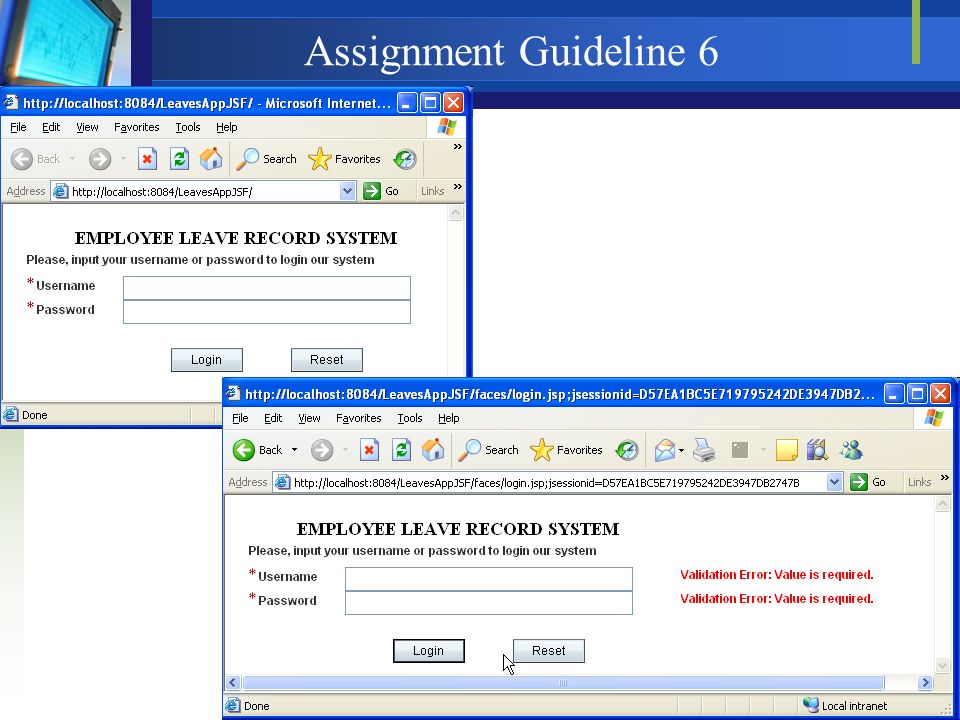Open Forward history dropdown arrow in front window
The image size is (960, 720).
click(345, 450)
